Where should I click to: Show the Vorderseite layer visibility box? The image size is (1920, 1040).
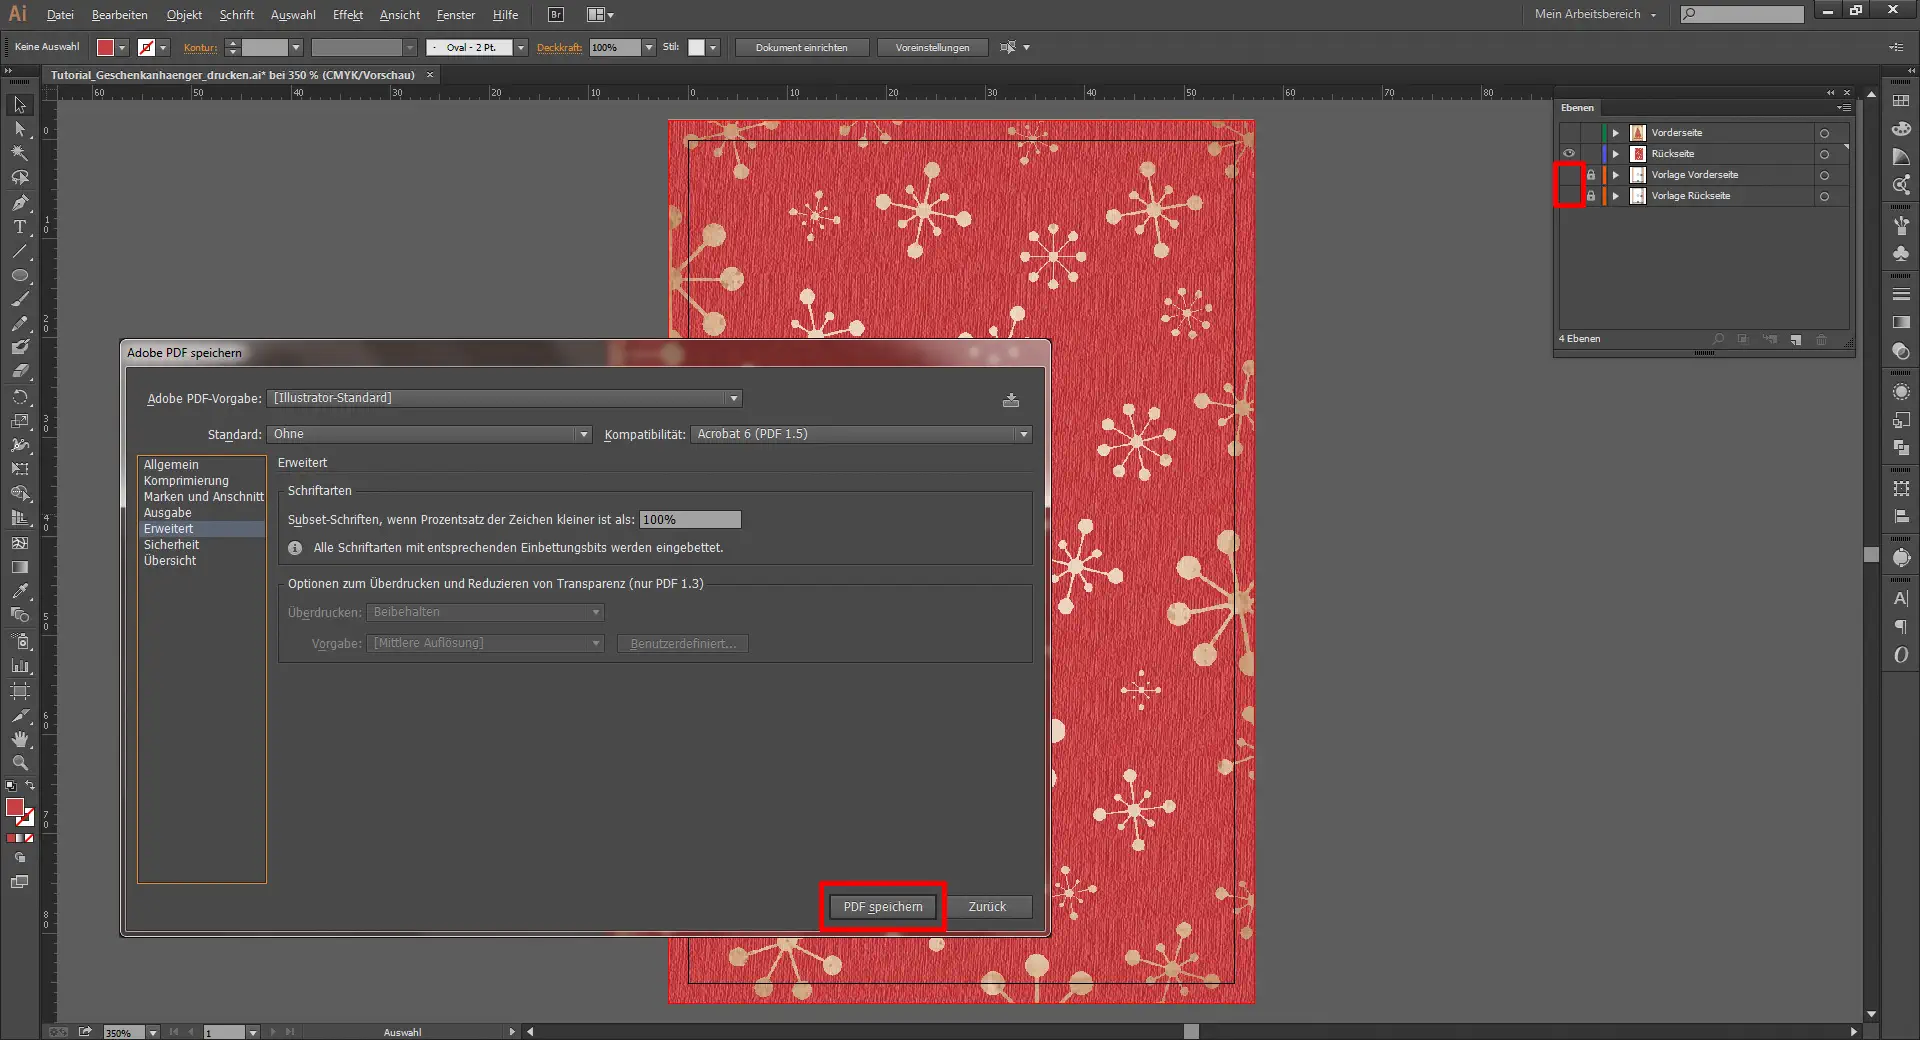pos(1569,133)
